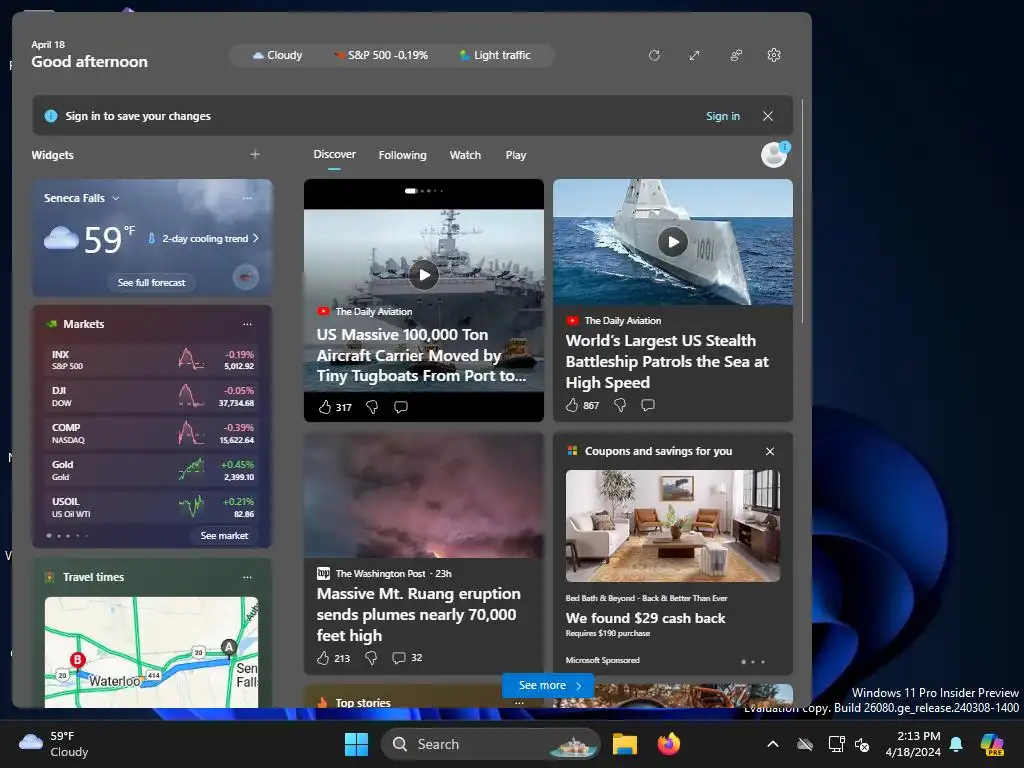The height and width of the screenshot is (768, 1024).
Task: Launch Firefox from taskbar
Action: point(668,744)
